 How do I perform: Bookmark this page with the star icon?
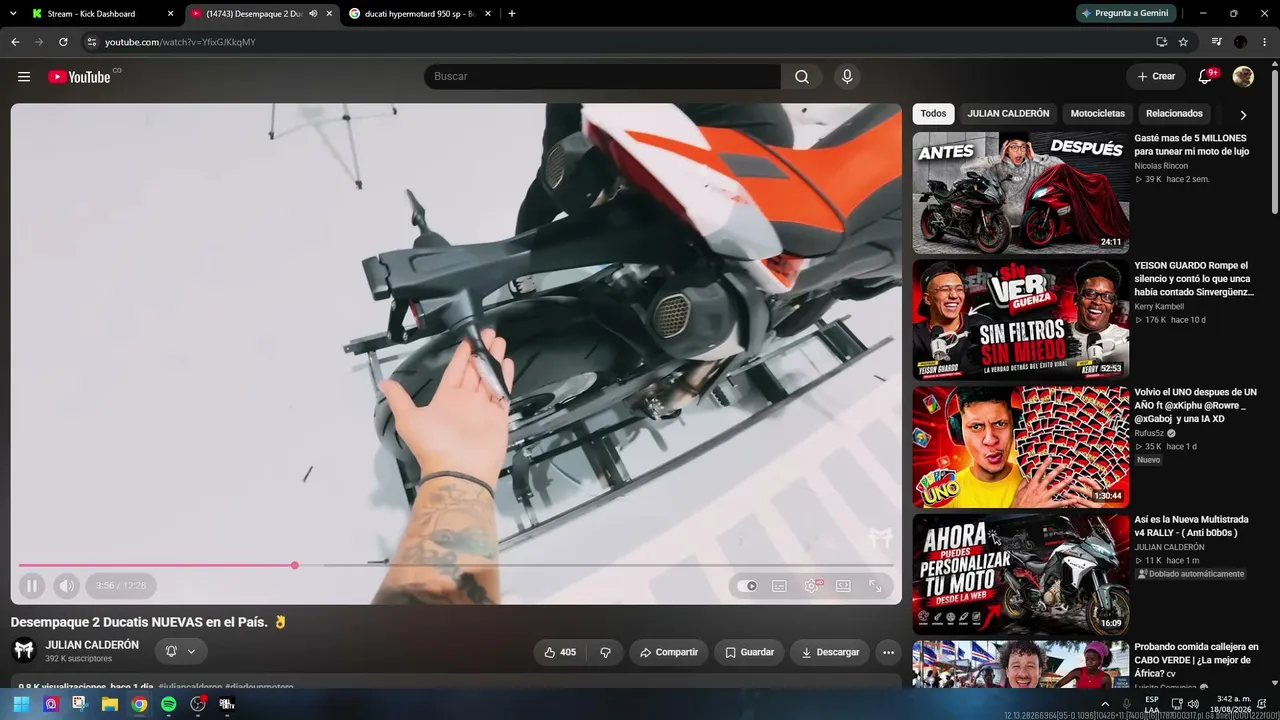[x=1183, y=42]
